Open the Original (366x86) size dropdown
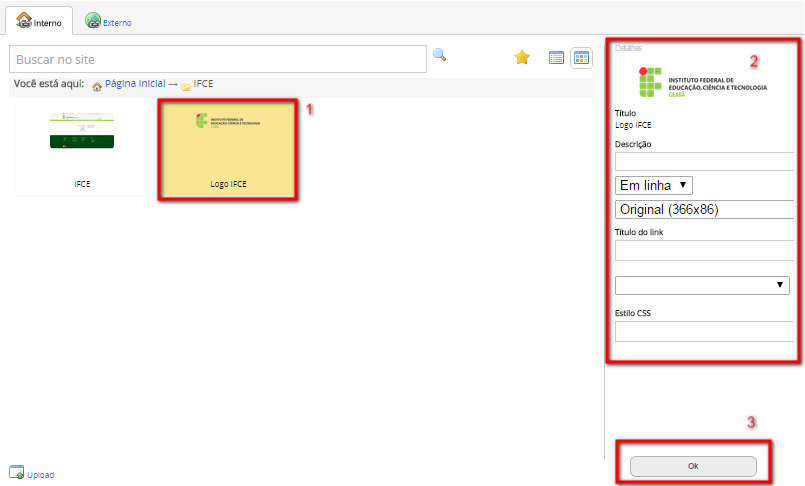Viewport: 805px width, 486px height. [705, 209]
